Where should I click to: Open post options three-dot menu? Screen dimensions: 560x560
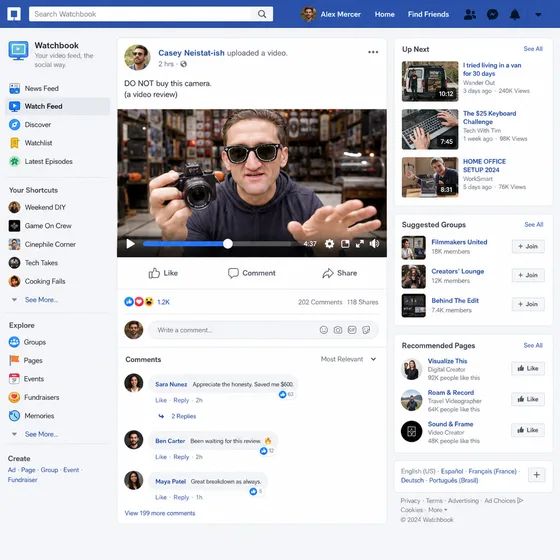[x=373, y=52]
